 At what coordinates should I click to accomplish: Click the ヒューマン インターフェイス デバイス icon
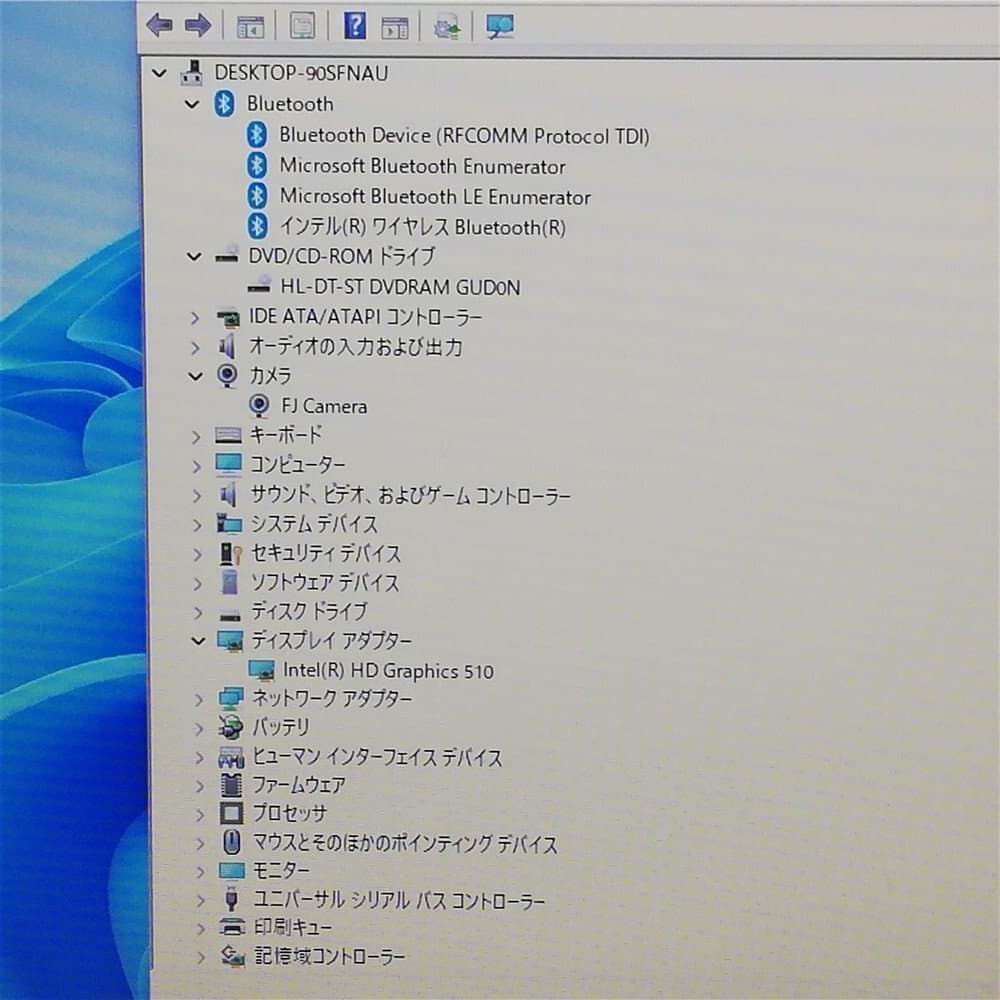pyautogui.click(x=232, y=758)
